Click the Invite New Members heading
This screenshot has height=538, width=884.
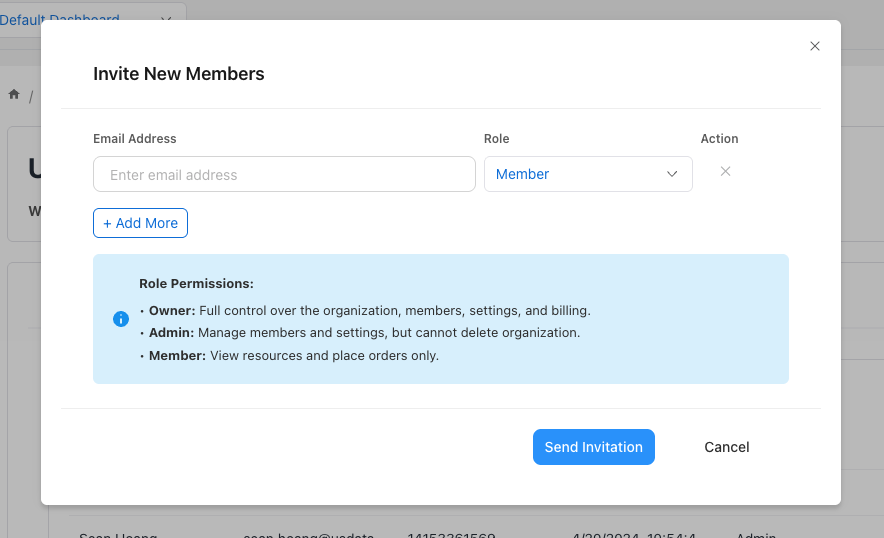click(x=179, y=74)
